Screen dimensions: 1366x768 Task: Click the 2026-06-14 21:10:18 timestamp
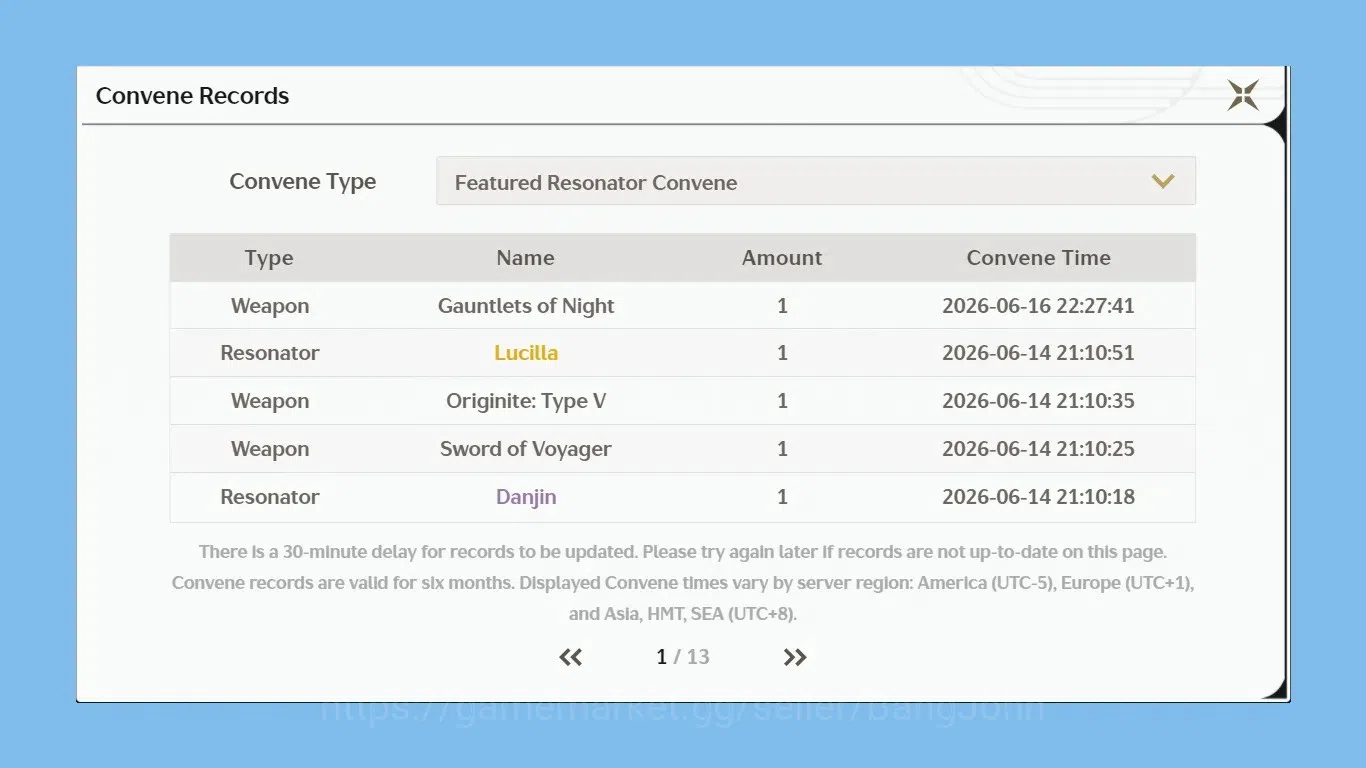1038,497
